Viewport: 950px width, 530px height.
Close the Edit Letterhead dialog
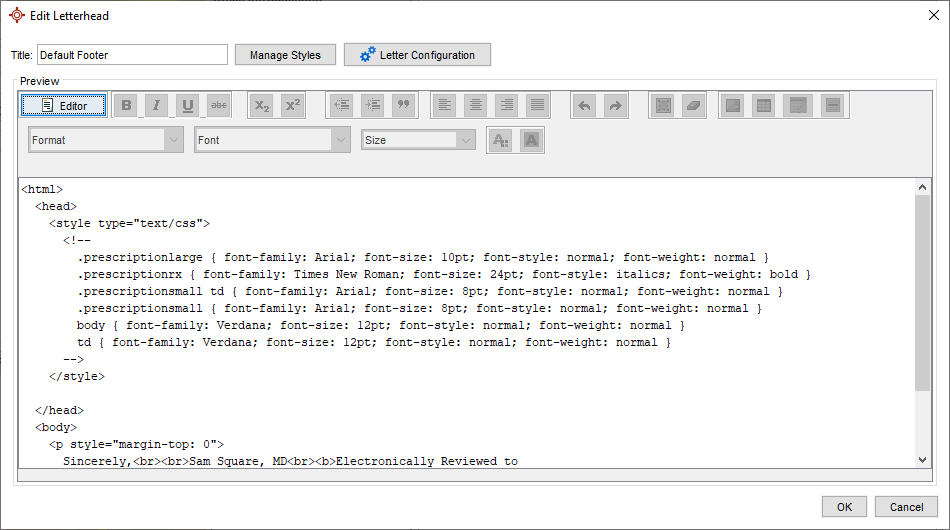934,15
